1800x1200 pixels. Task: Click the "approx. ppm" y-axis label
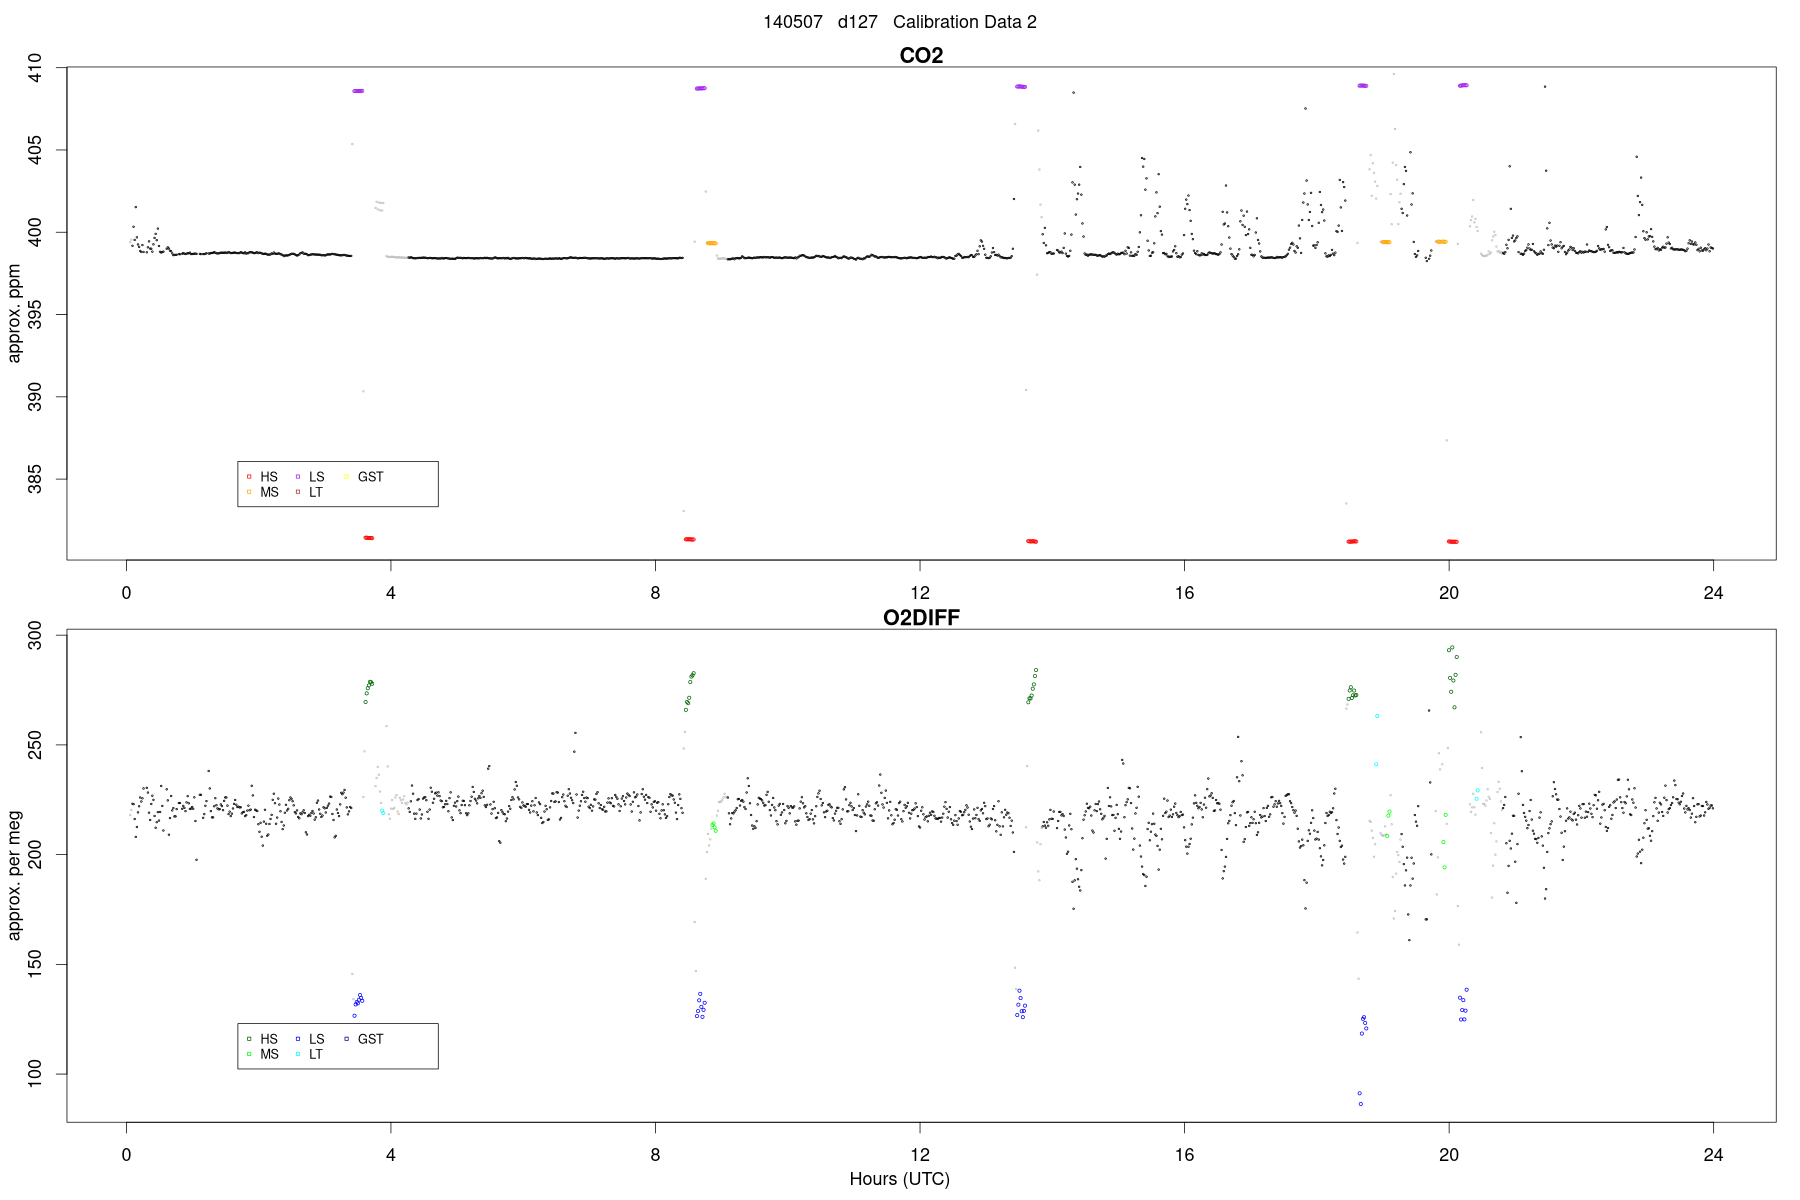[14, 313]
